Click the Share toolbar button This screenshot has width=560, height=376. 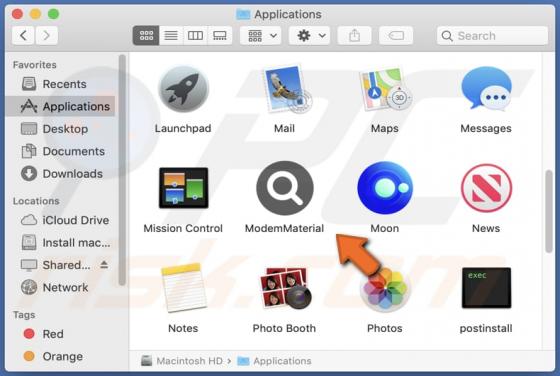point(354,35)
